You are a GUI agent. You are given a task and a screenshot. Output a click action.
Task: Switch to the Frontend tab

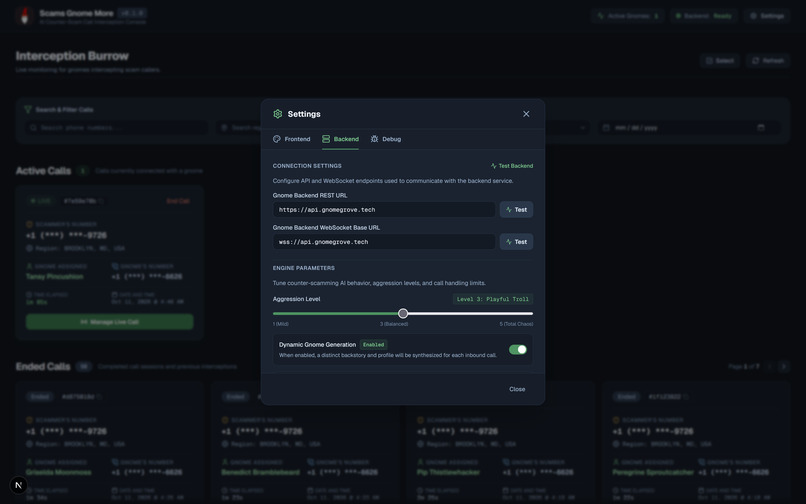[291, 139]
